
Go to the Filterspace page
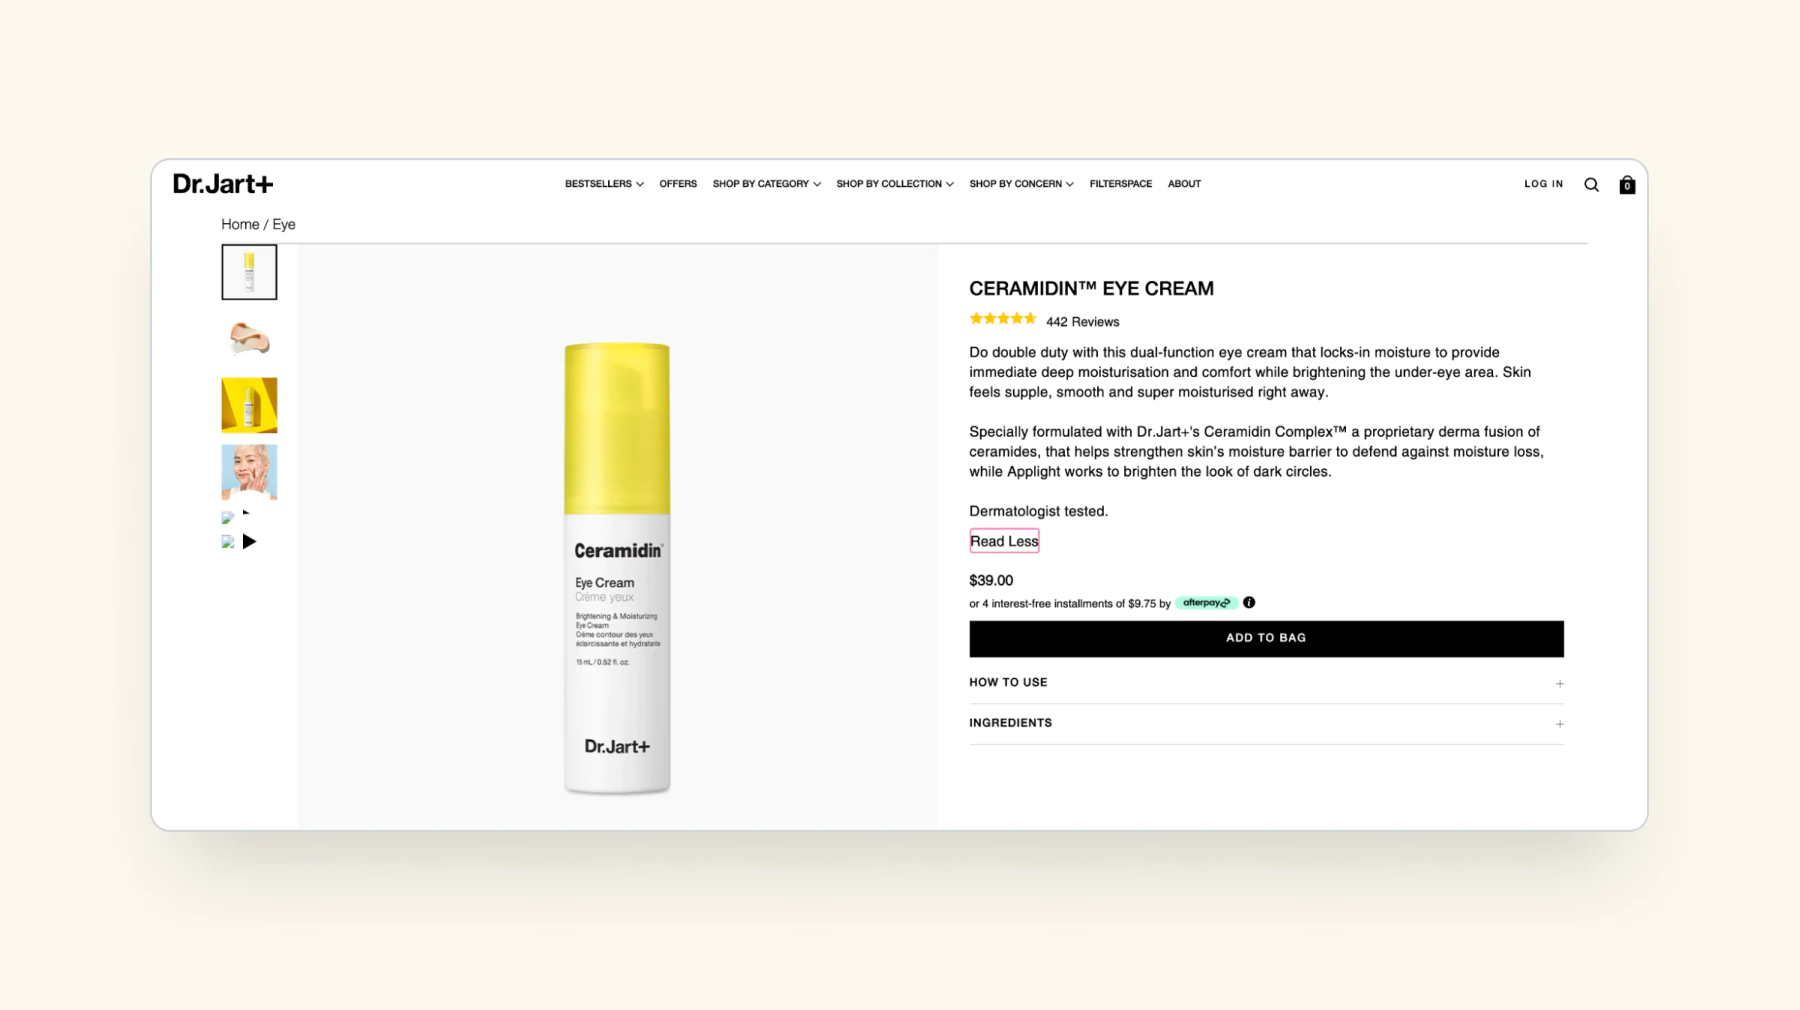click(x=1120, y=184)
